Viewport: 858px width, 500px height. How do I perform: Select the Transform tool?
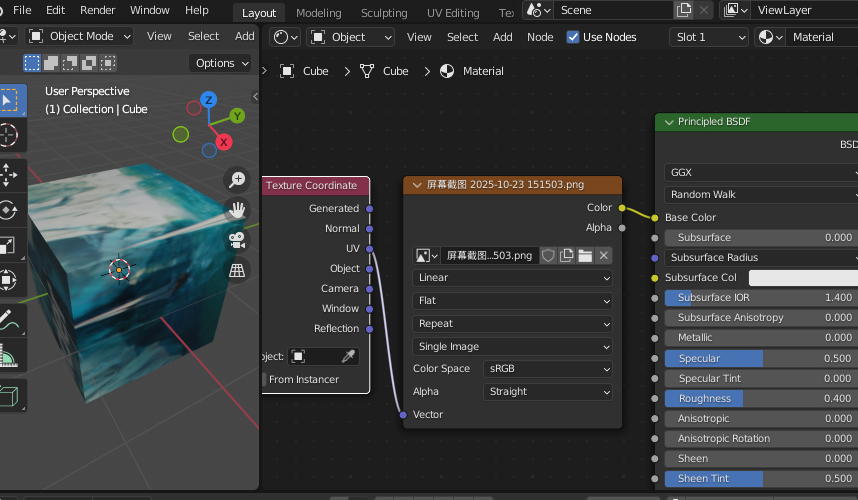click(9, 280)
